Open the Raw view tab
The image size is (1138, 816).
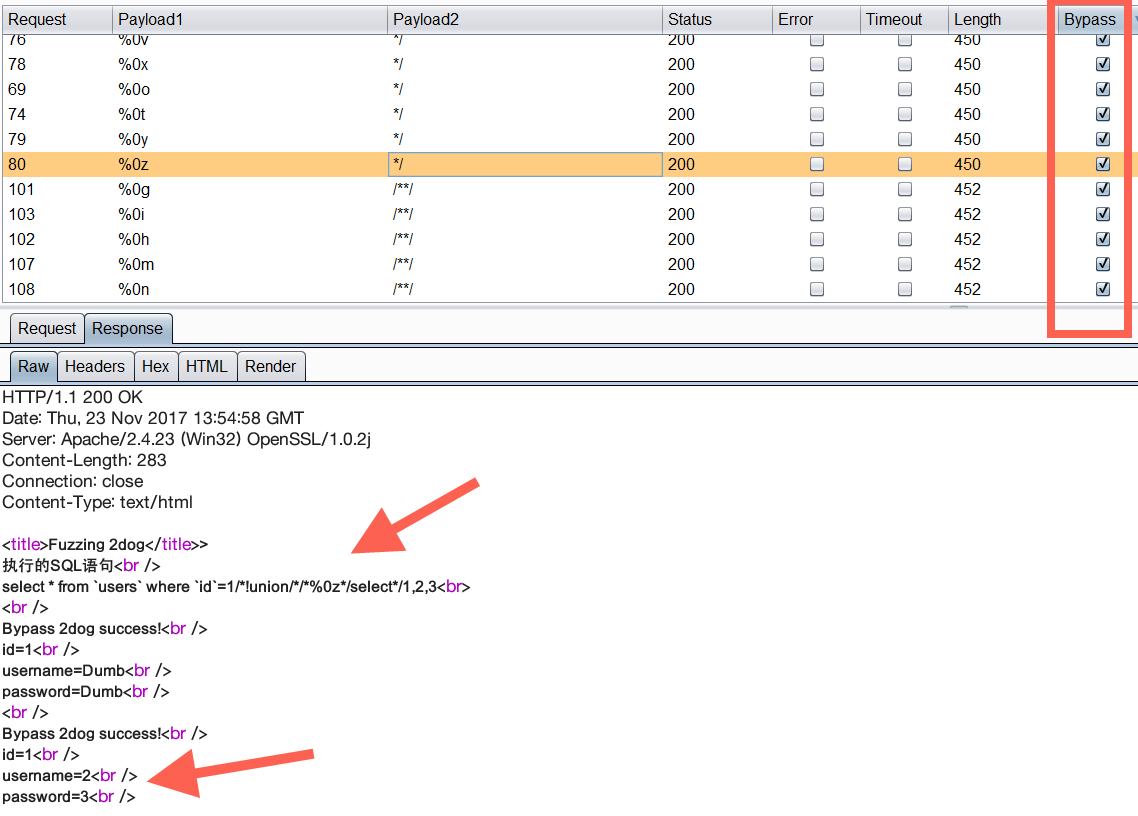point(32,366)
